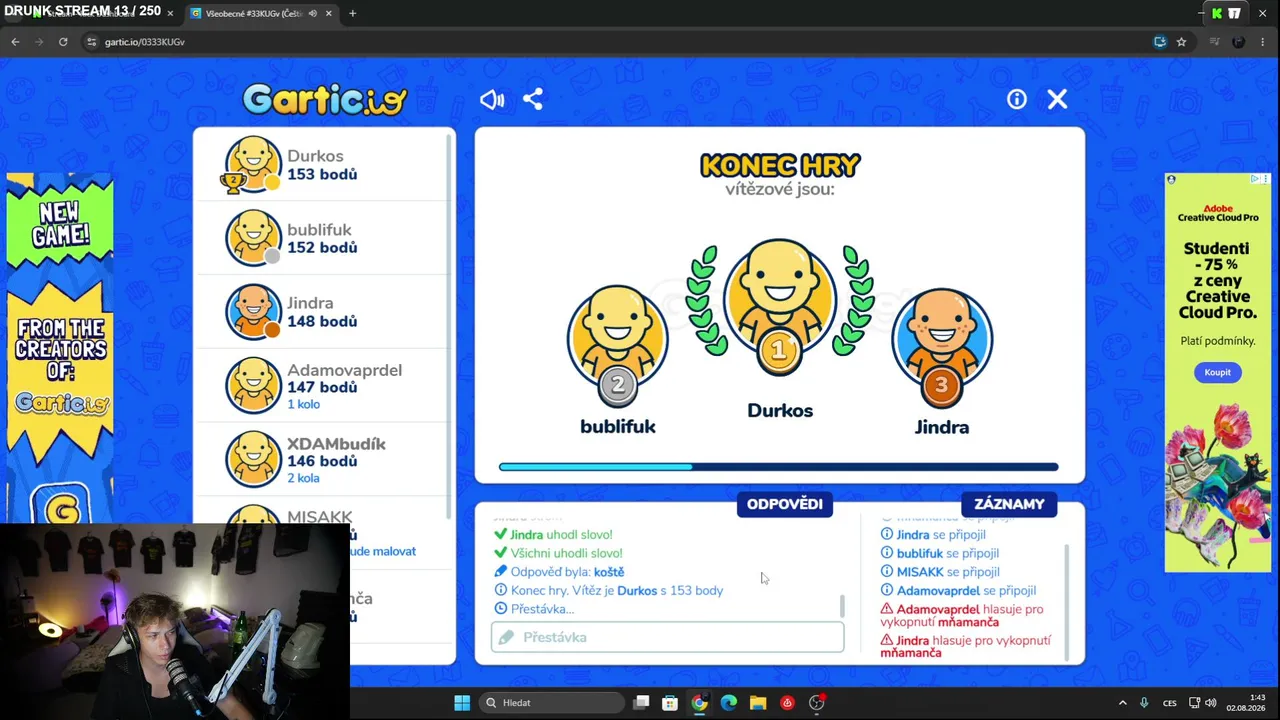Click 'Jindra uhodl slovo!' chat message
This screenshot has width=1280, height=720.
coord(553,535)
